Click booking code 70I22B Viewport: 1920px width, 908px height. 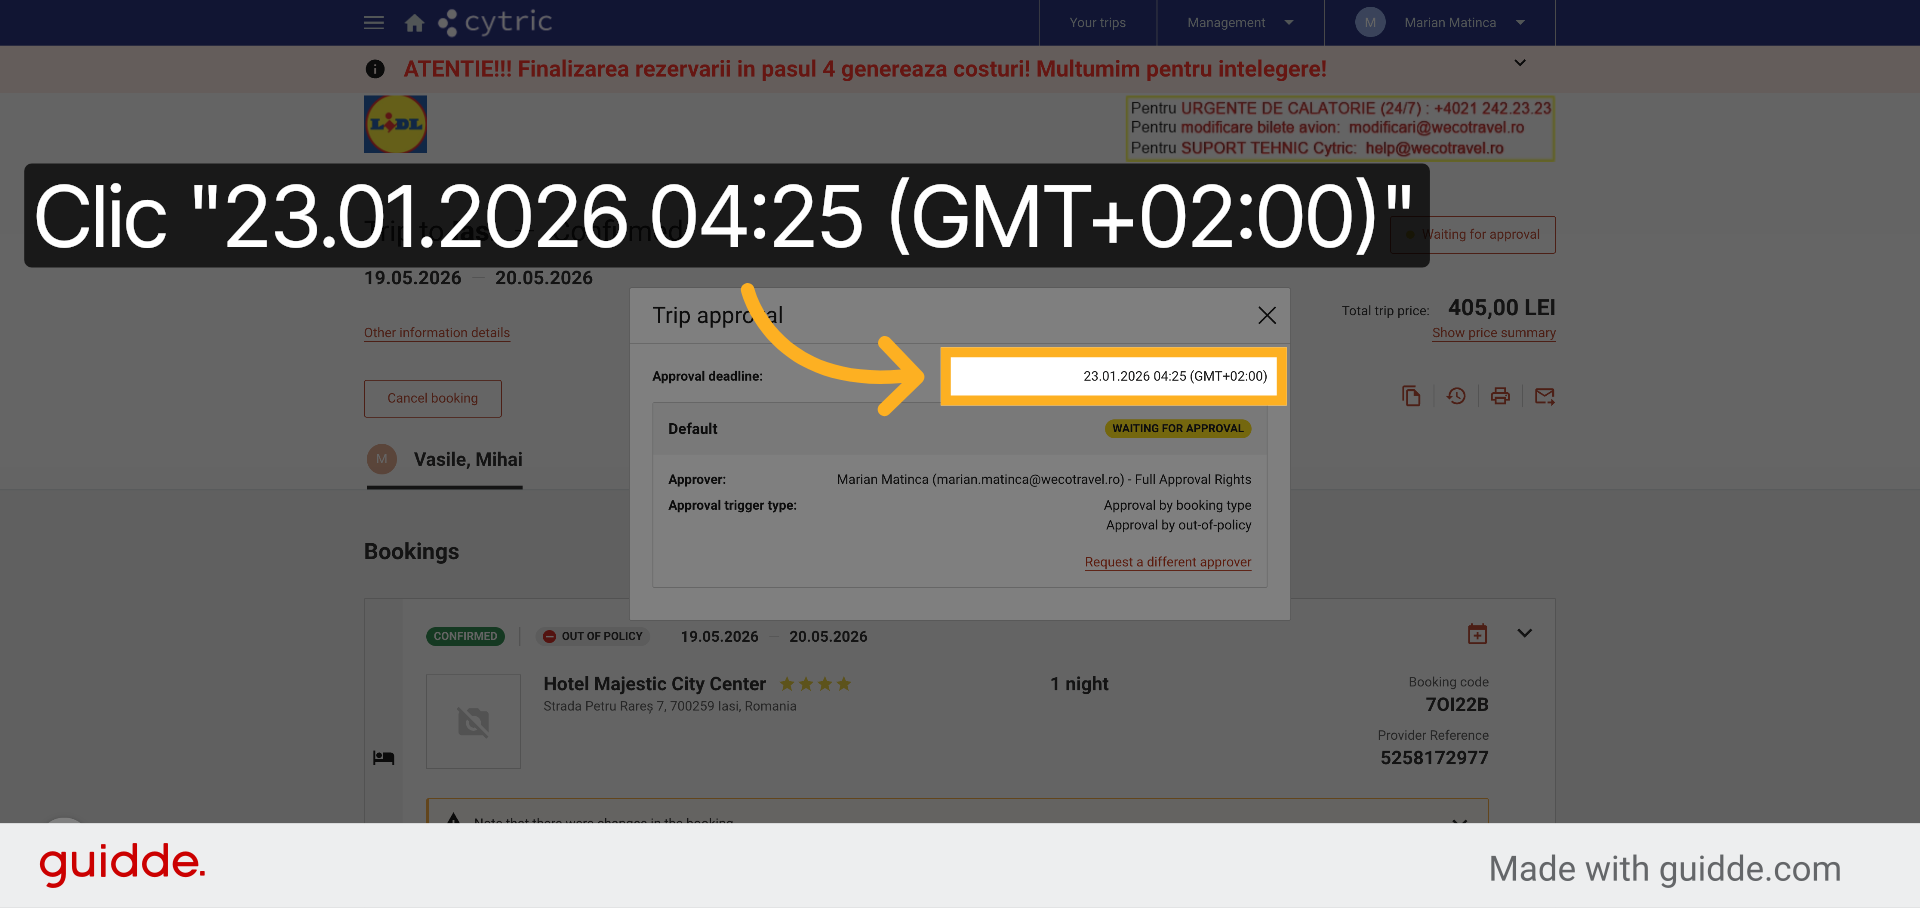point(1457,705)
